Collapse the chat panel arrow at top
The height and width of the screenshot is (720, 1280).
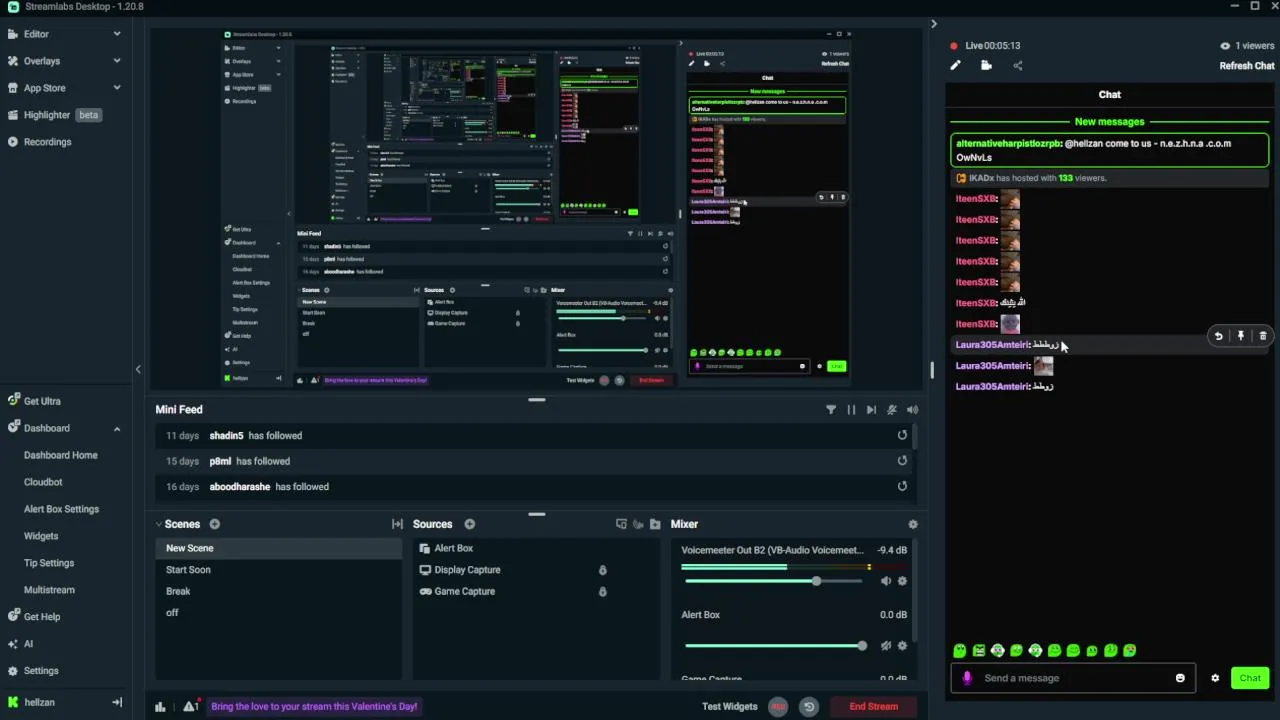934,24
